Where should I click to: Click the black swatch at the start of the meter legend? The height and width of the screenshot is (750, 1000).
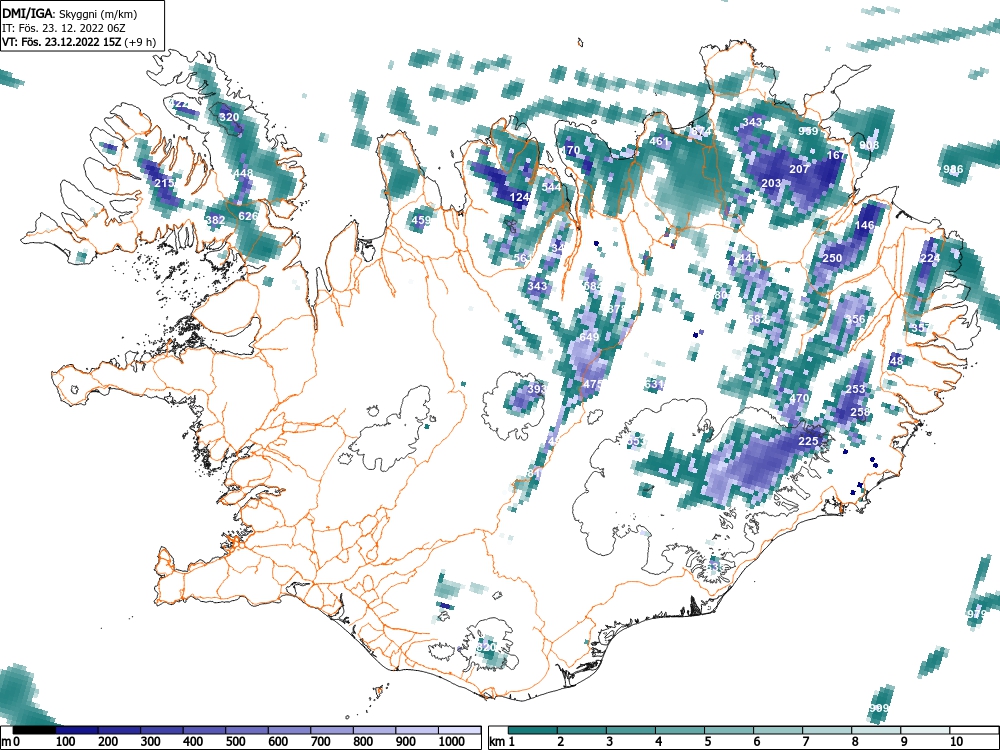(x=34, y=730)
